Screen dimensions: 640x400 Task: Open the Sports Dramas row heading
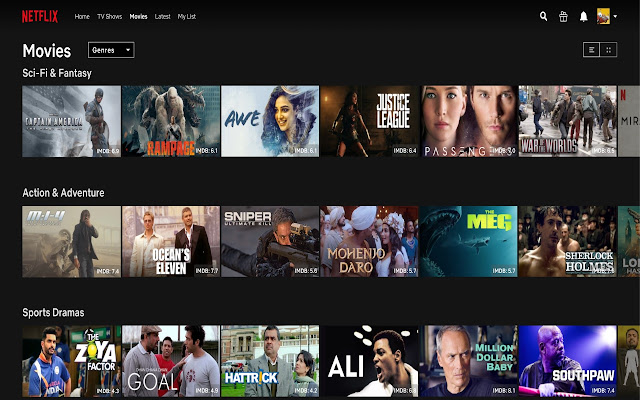53,313
